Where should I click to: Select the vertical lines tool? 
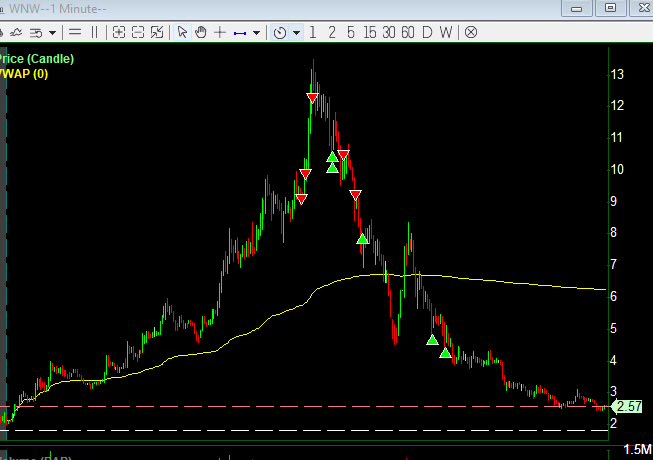coord(95,32)
